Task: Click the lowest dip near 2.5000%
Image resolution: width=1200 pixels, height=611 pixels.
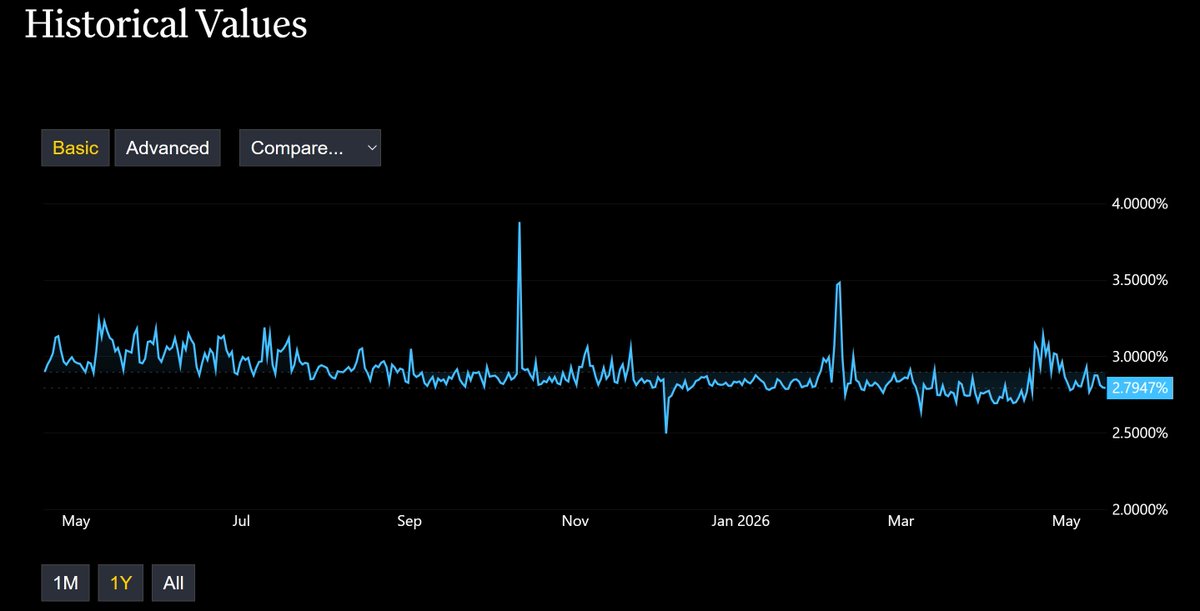Action: pos(666,432)
